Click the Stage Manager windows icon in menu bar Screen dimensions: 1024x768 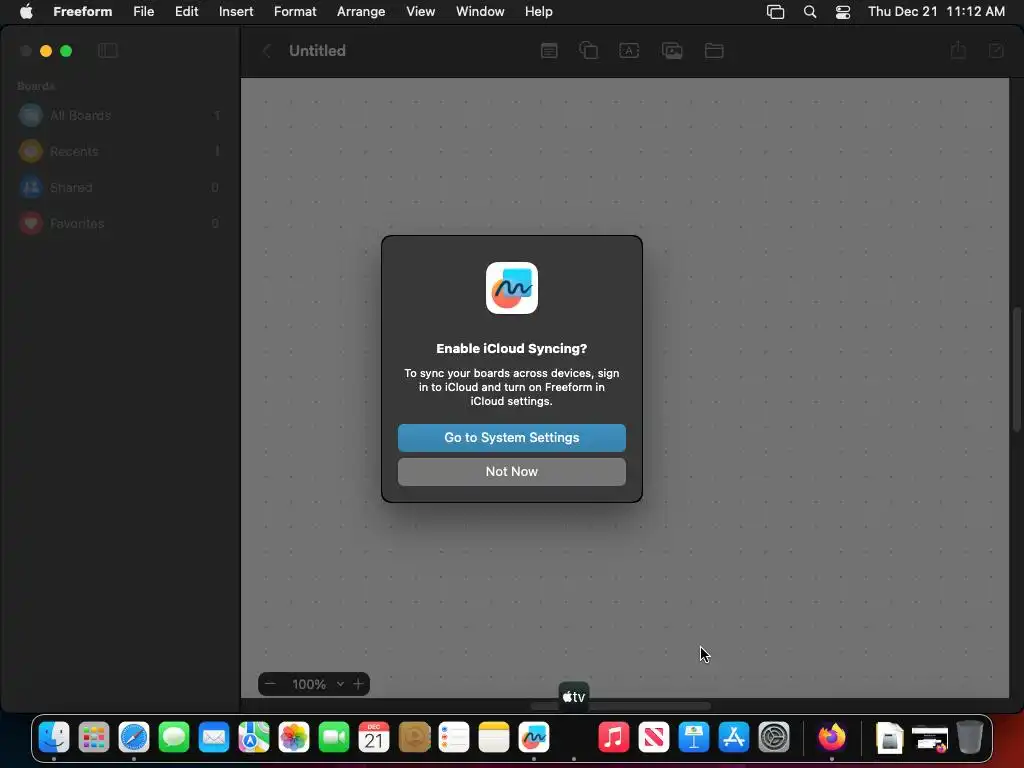(x=775, y=12)
